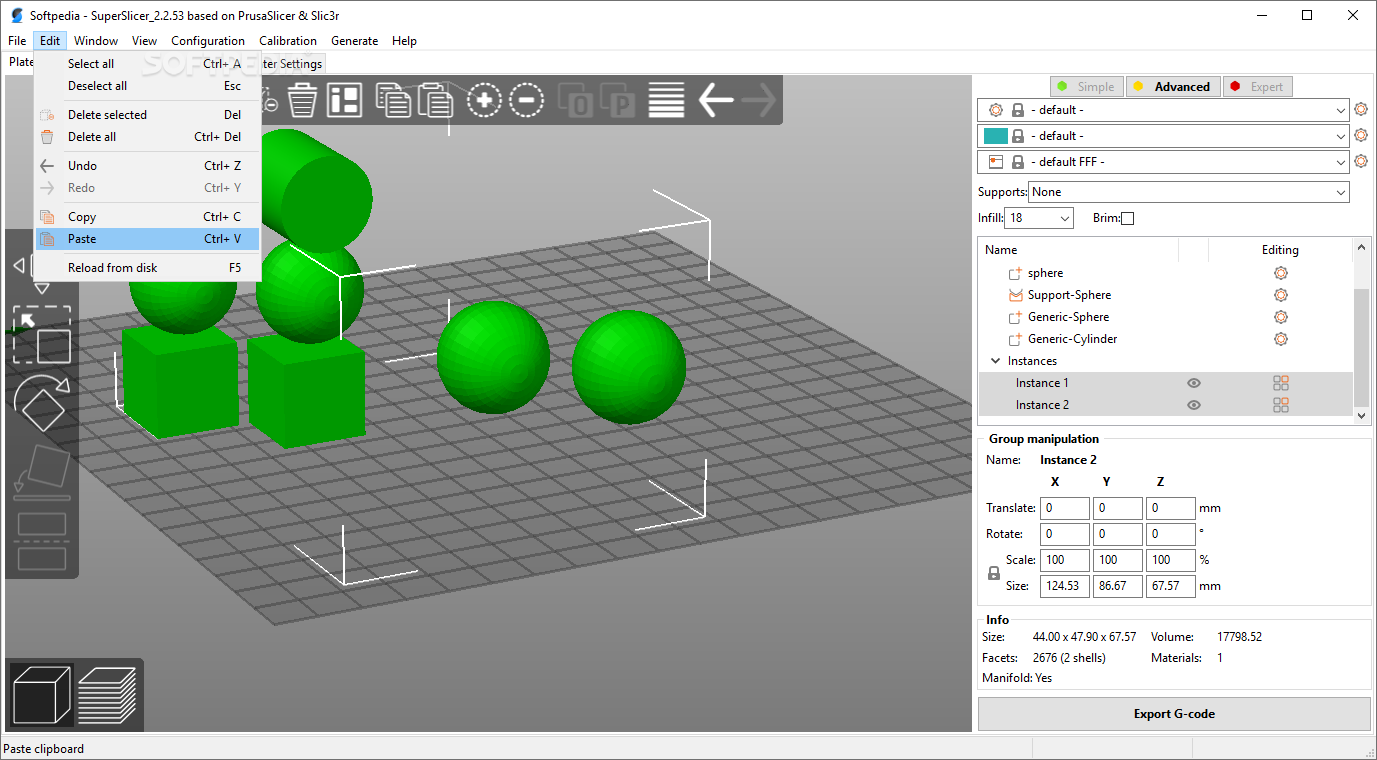Open the Help menu

point(404,41)
